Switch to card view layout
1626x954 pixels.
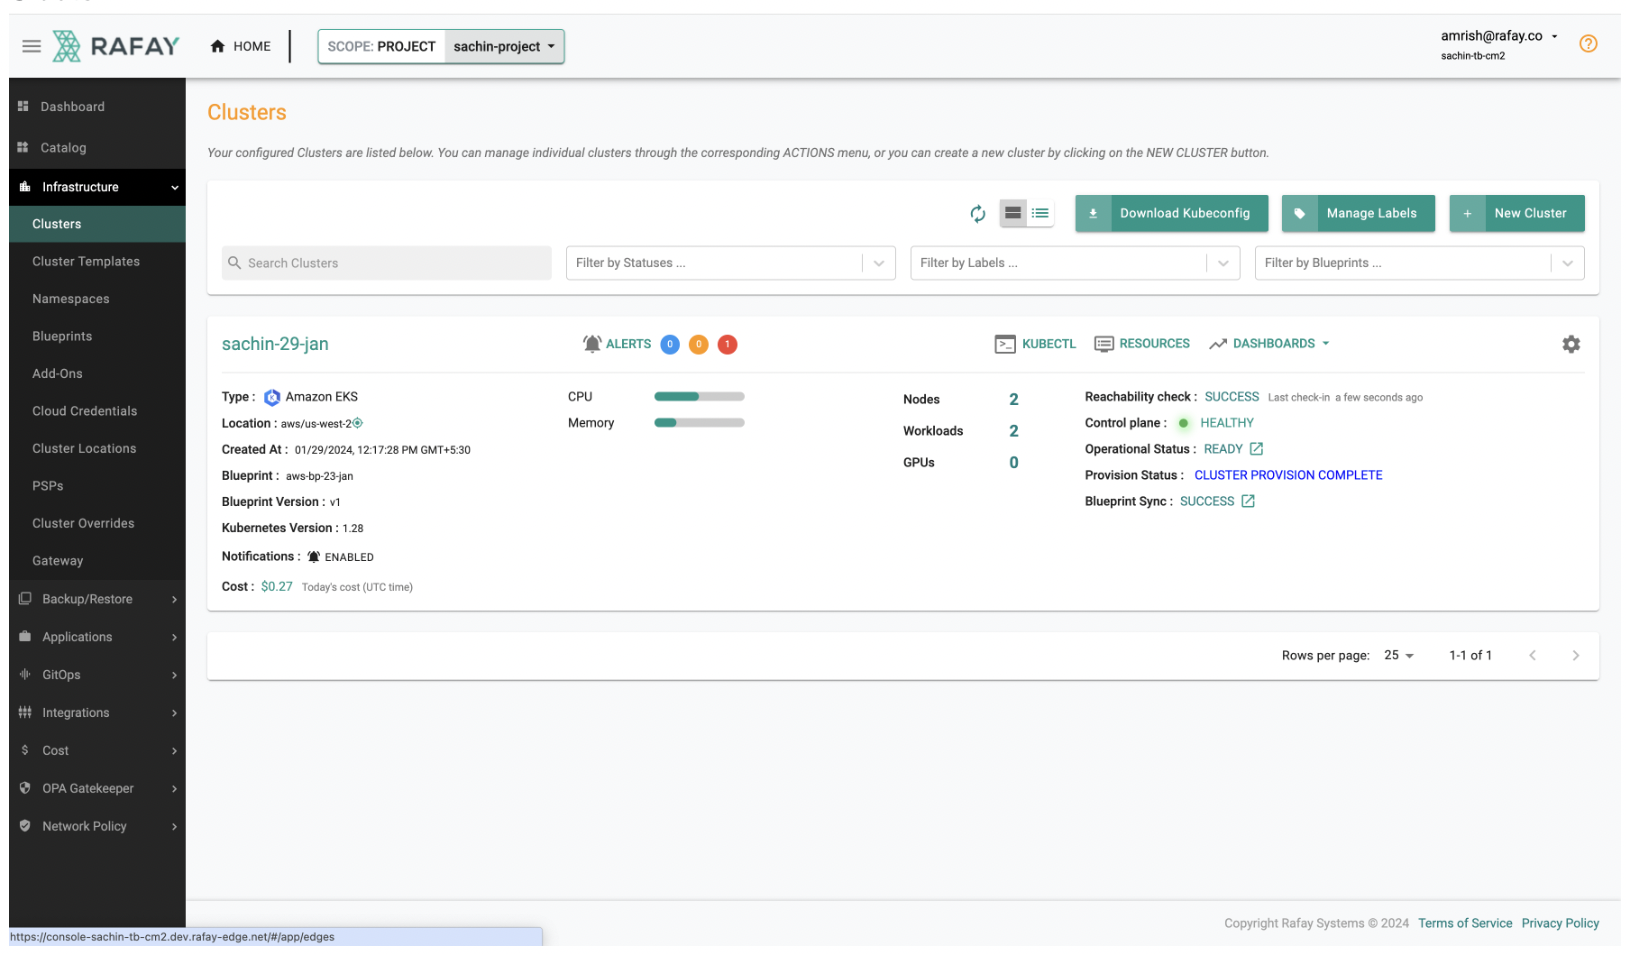point(1013,213)
